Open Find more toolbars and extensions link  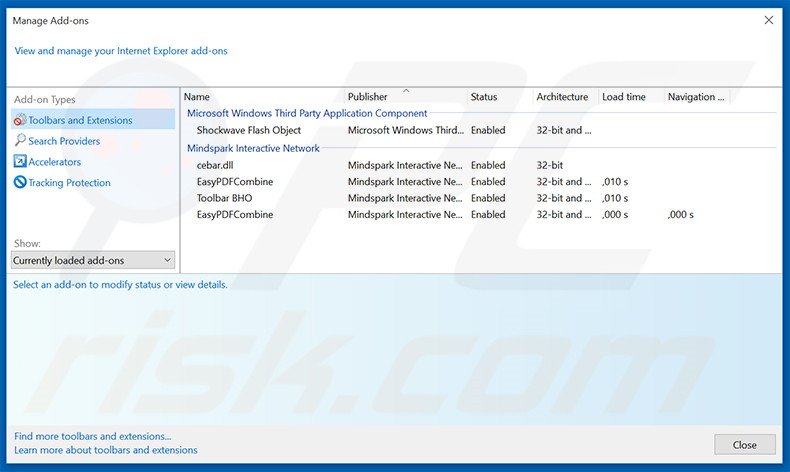click(93, 436)
